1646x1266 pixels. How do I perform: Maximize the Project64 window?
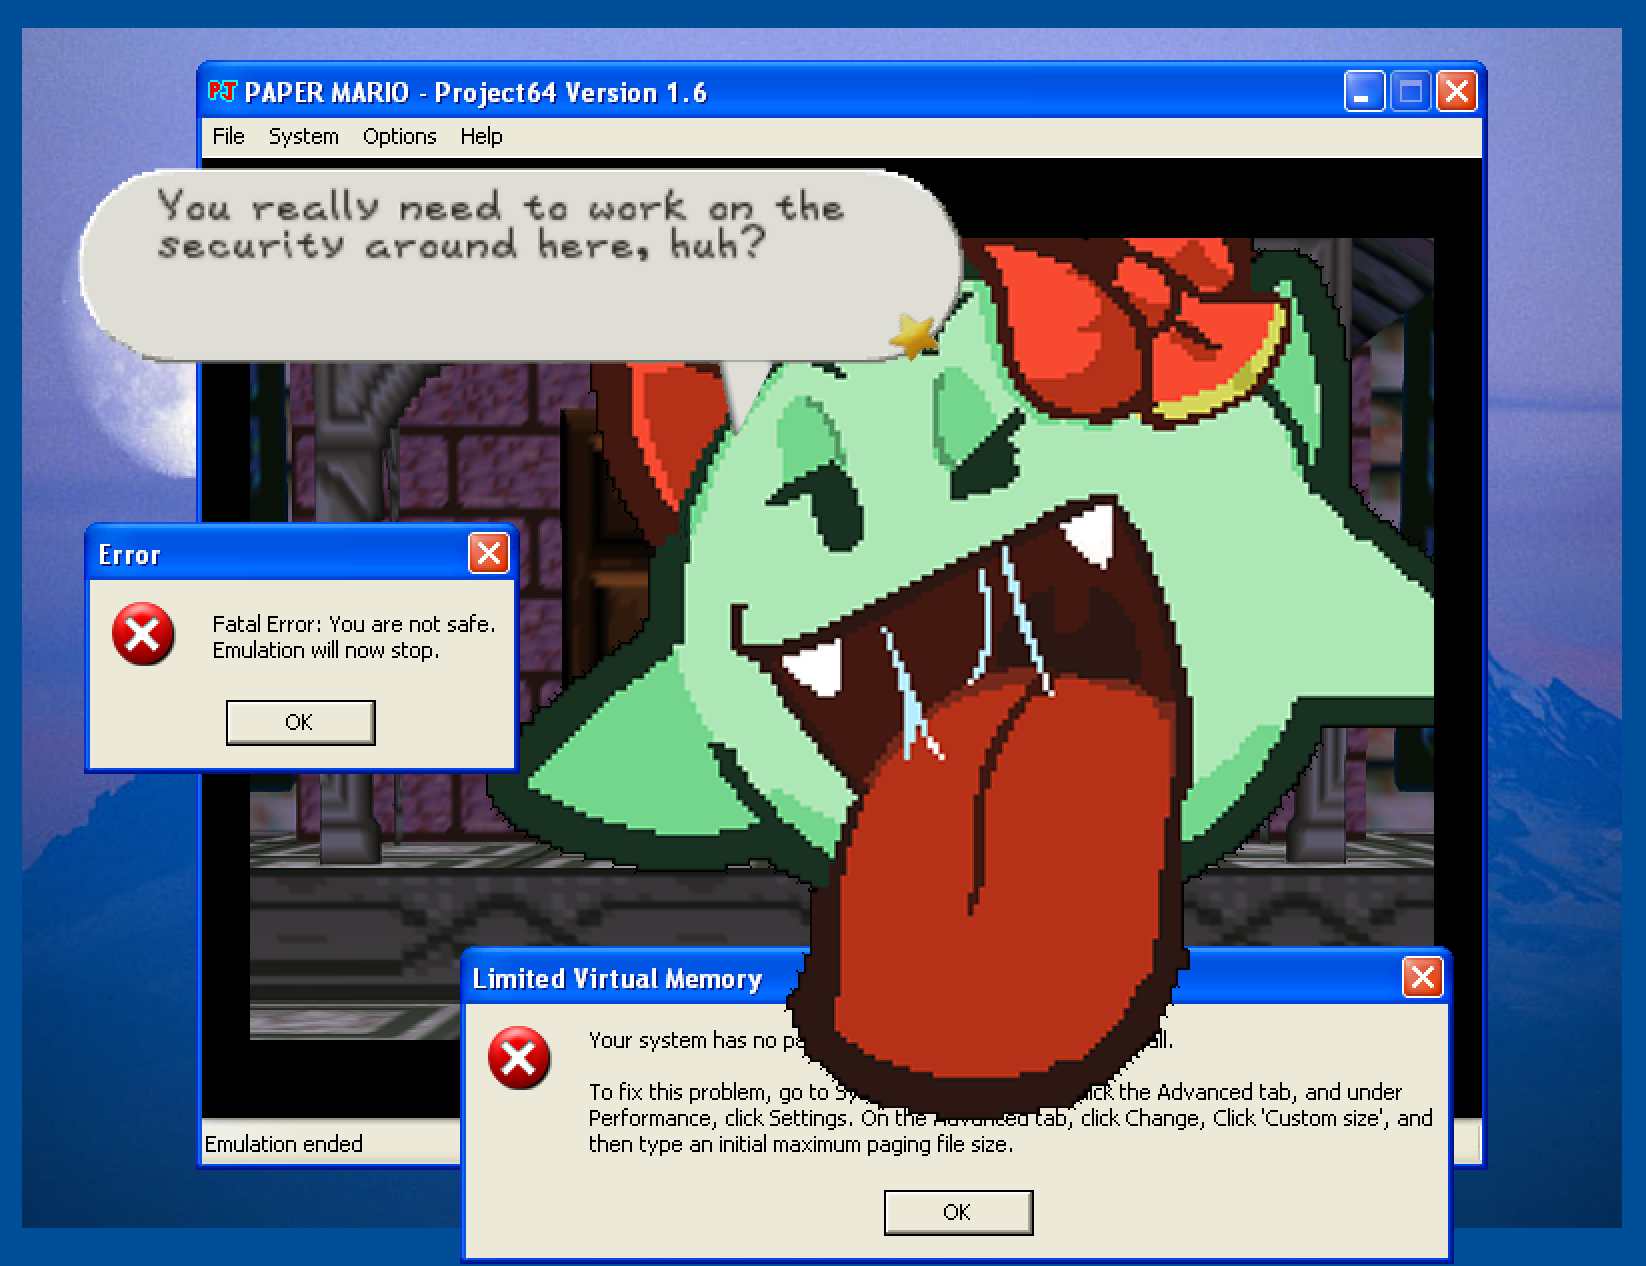click(1410, 93)
